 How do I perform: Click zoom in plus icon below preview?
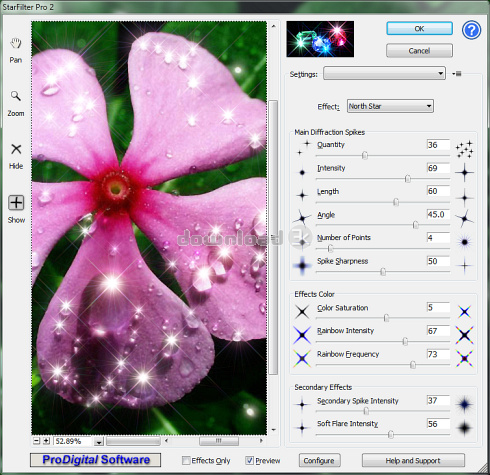(46, 441)
